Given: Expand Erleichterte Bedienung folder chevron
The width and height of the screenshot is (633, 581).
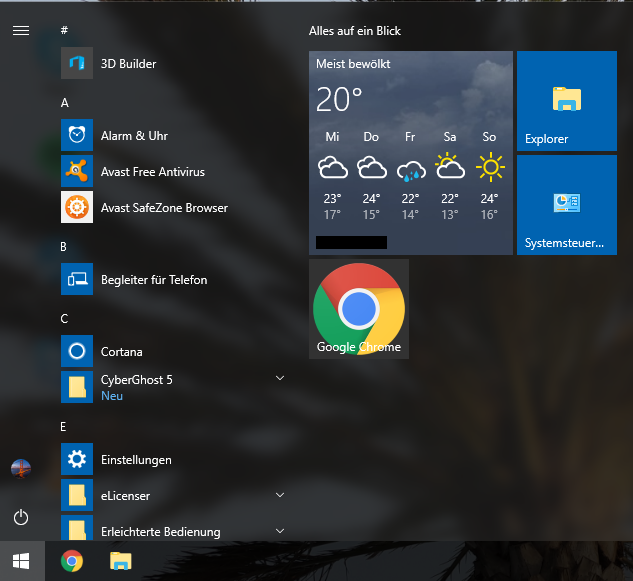Looking at the screenshot, I should pyautogui.click(x=280, y=531).
